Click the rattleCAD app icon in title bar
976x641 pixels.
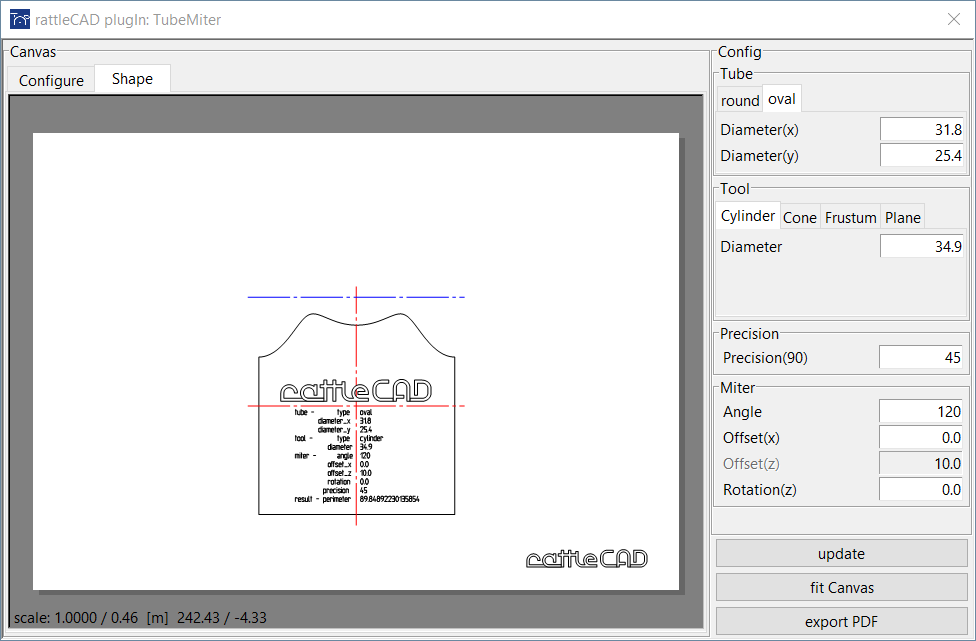[x=20, y=19]
